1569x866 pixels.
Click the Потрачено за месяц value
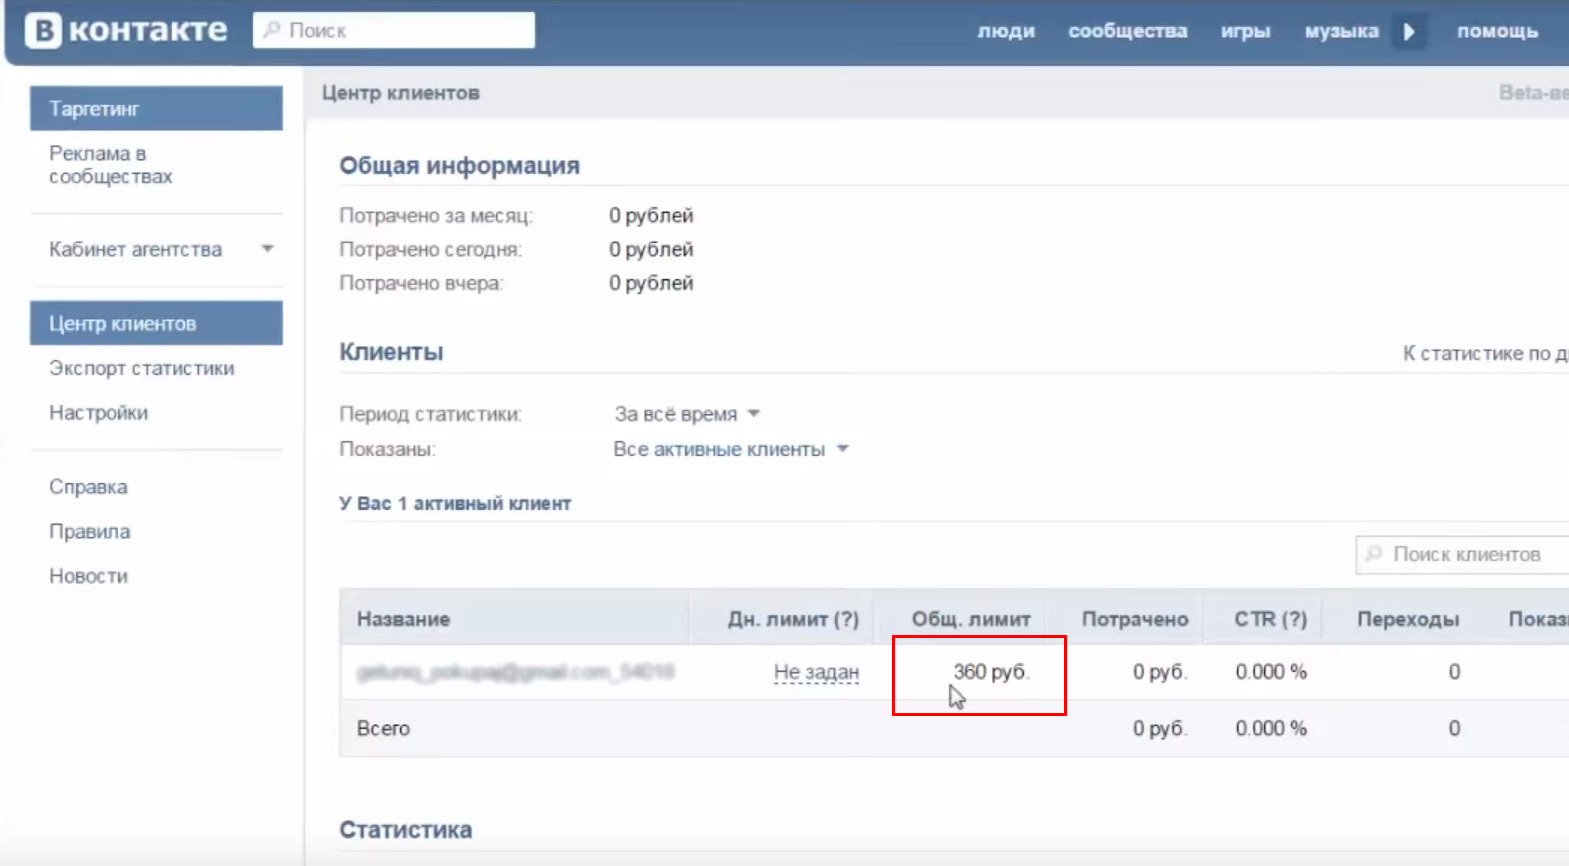coord(651,215)
